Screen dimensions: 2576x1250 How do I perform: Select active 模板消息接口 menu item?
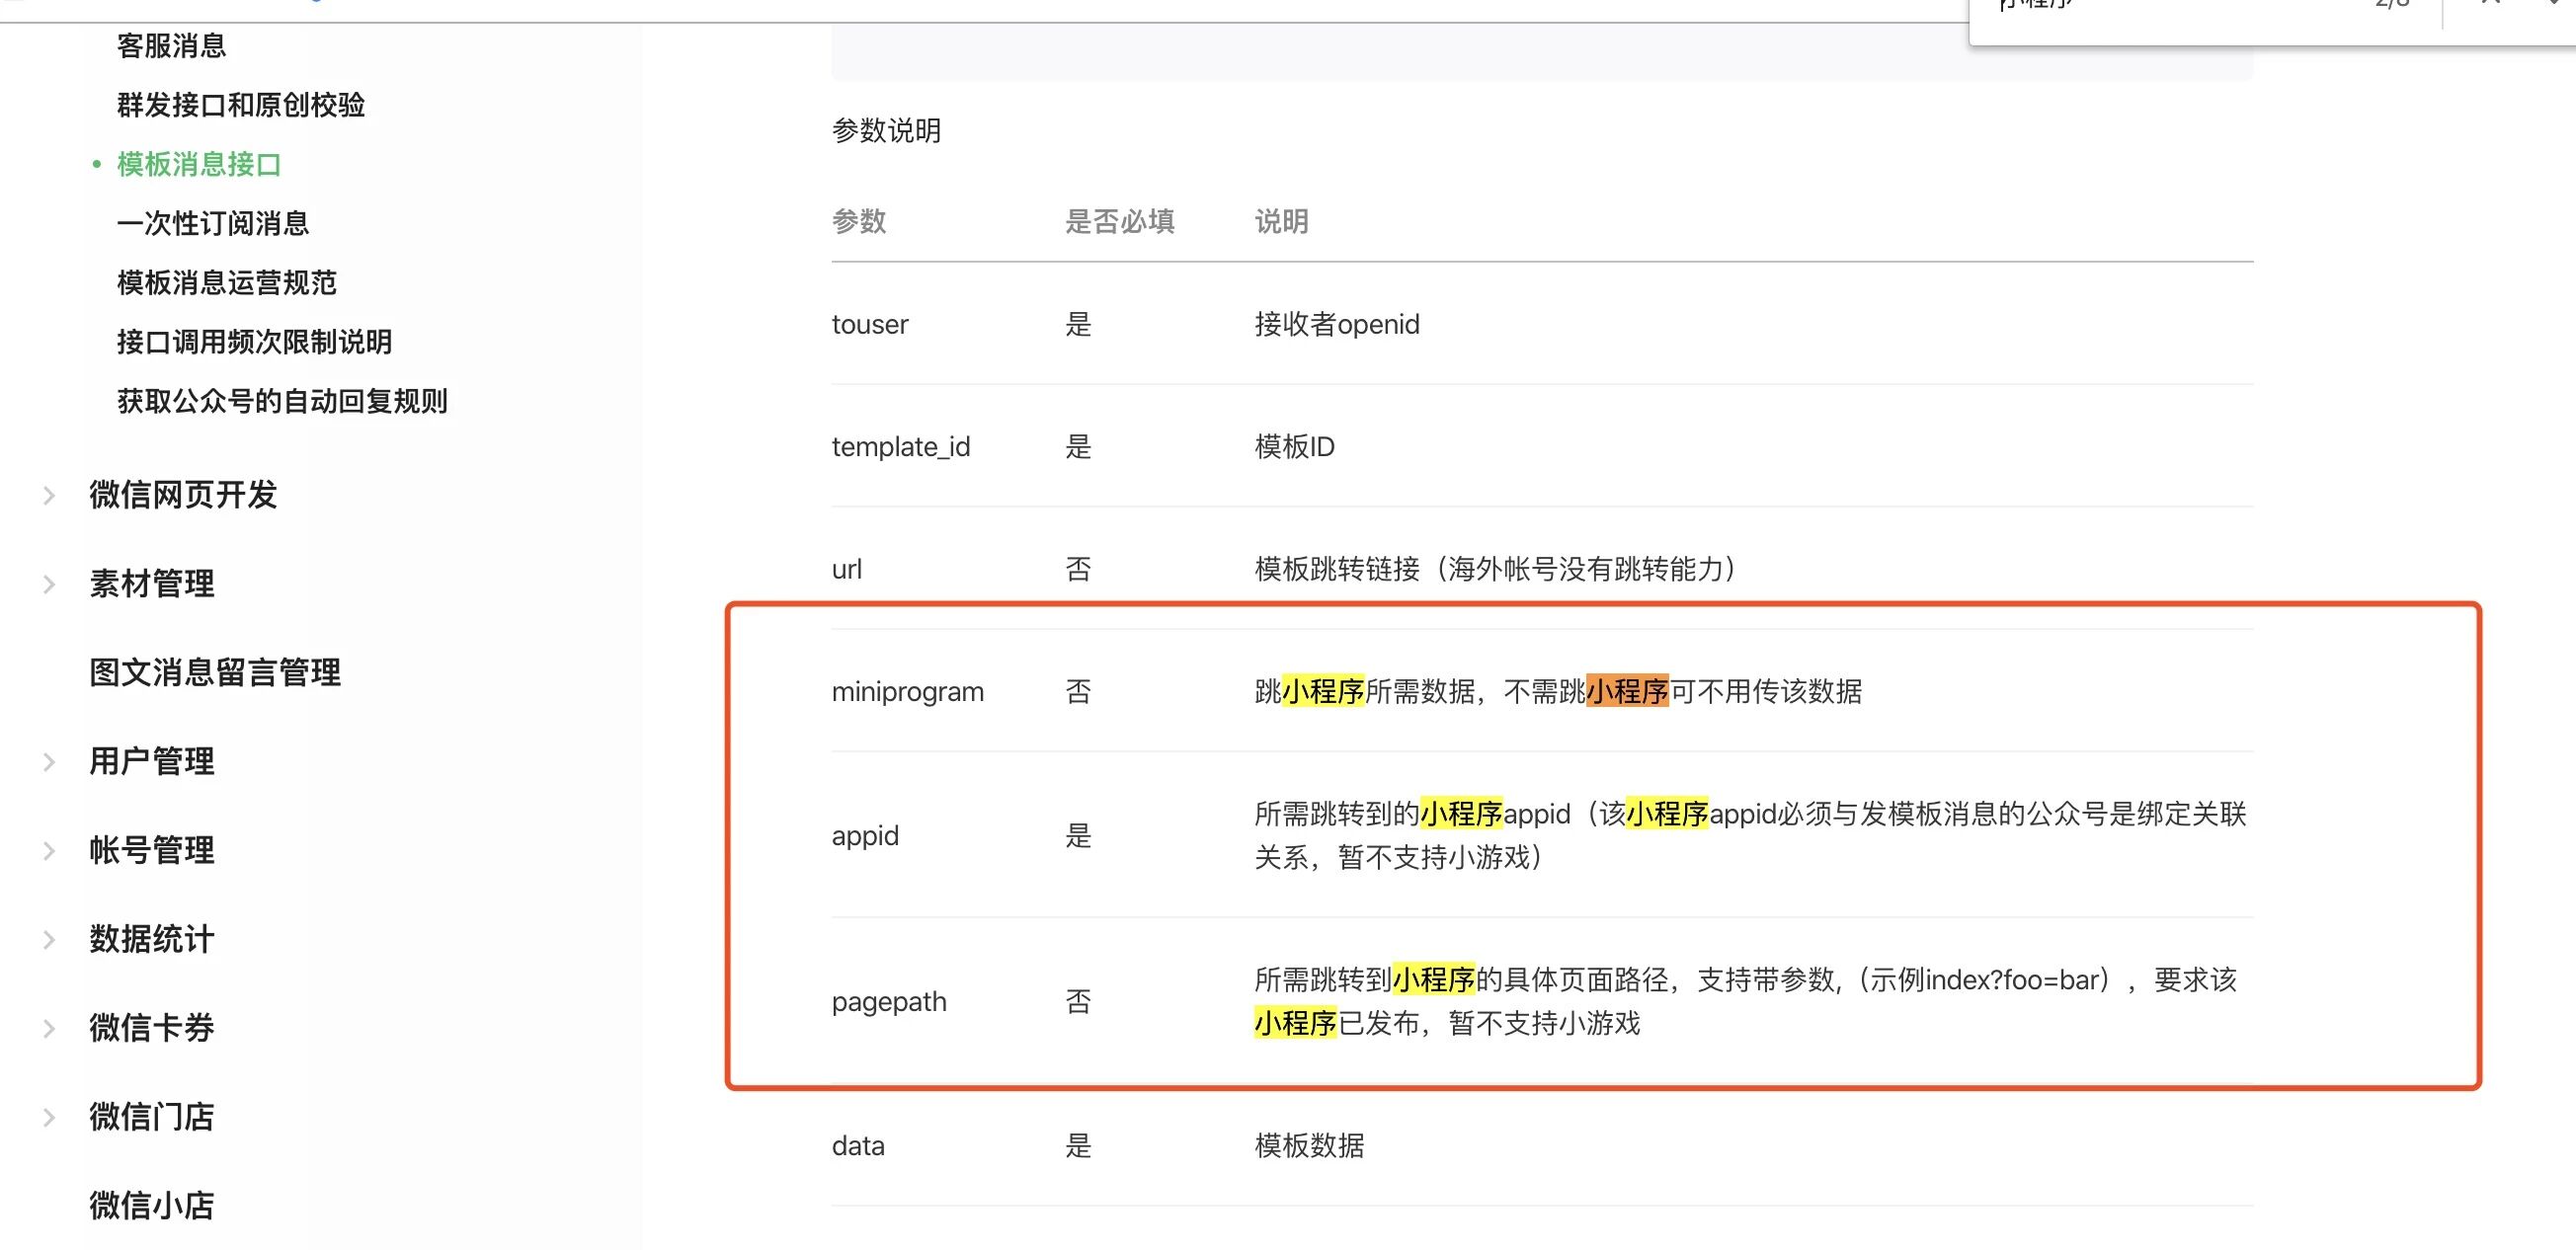pyautogui.click(x=198, y=164)
